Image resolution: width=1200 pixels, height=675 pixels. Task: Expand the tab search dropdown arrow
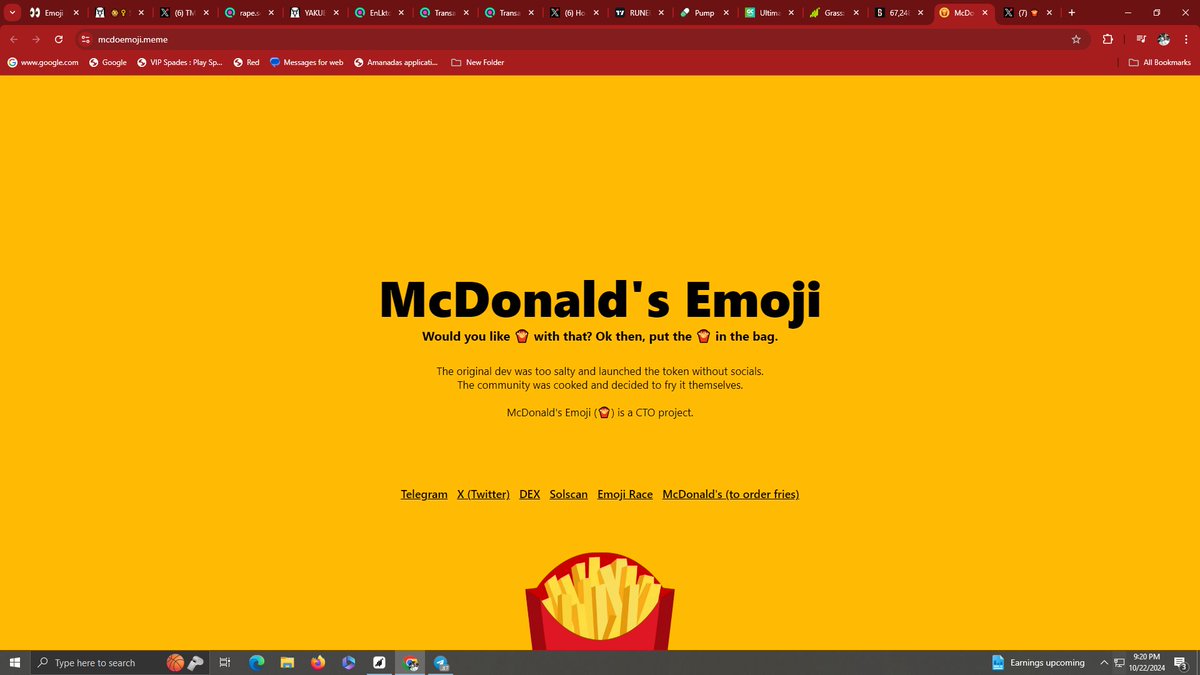[x=12, y=13]
